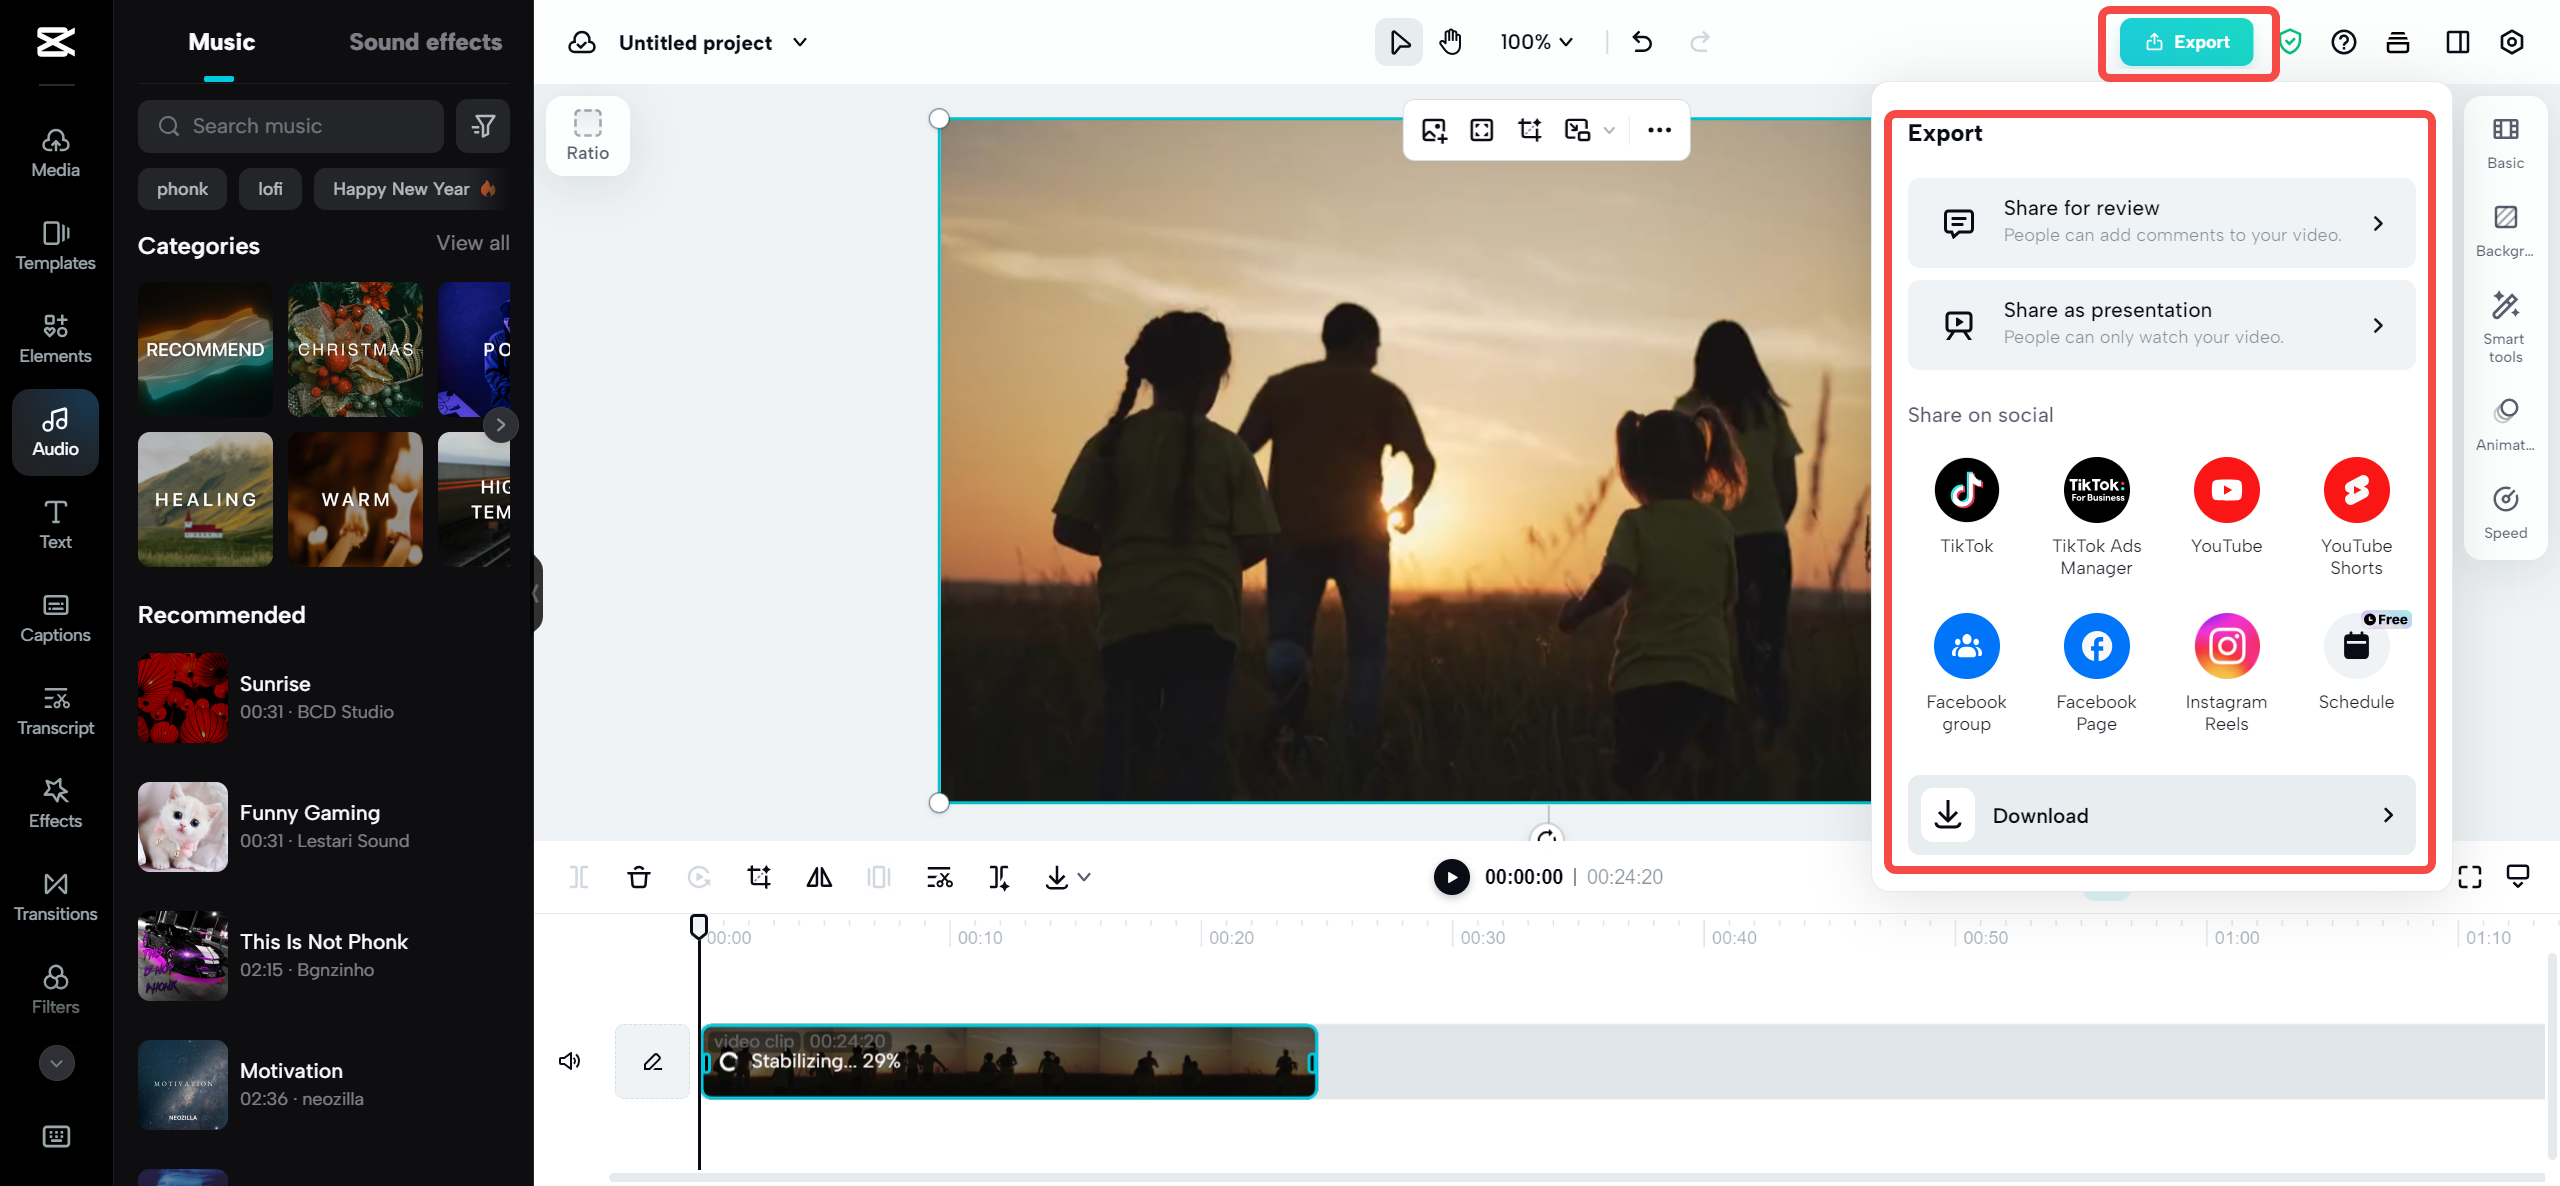2560x1186 pixels.
Task: Open the Audio panel in the sidebar
Action: click(x=55, y=431)
